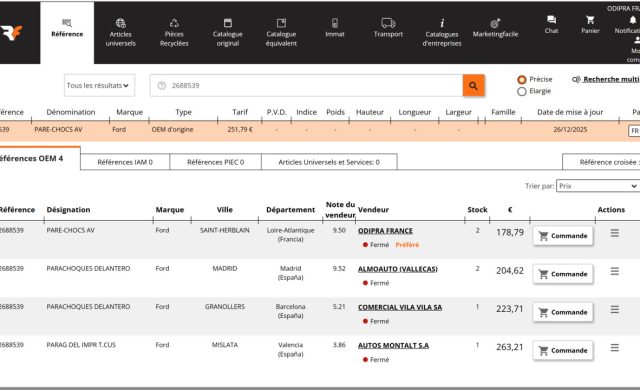Click the orange magnifier search button
This screenshot has height=390, width=640.
(473, 85)
